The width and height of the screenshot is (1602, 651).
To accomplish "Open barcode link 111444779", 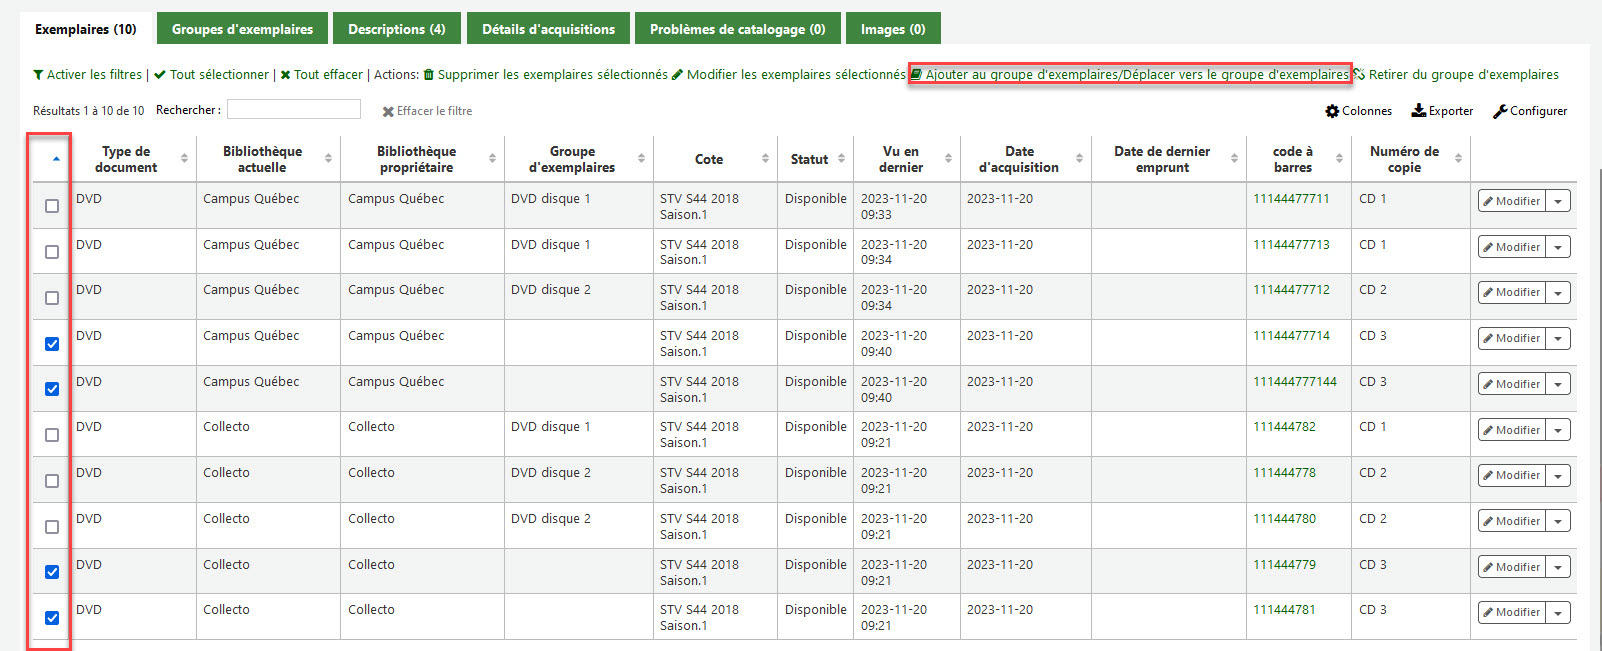I will pos(1284,565).
